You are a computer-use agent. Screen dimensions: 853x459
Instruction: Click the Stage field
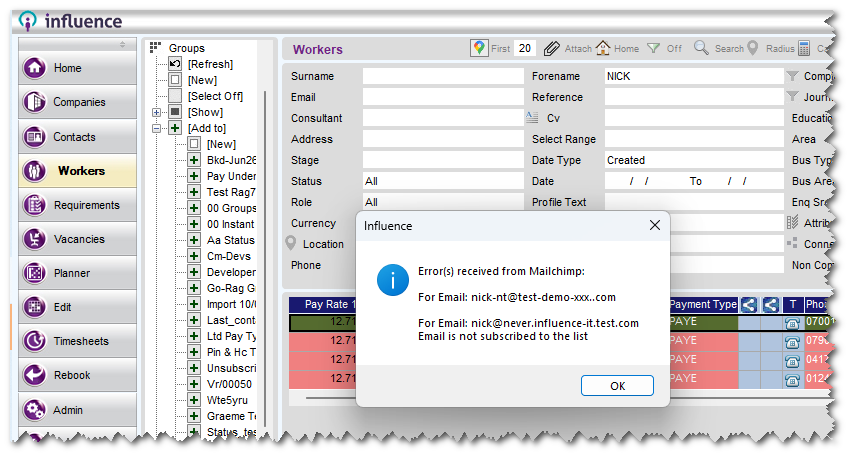(443, 160)
